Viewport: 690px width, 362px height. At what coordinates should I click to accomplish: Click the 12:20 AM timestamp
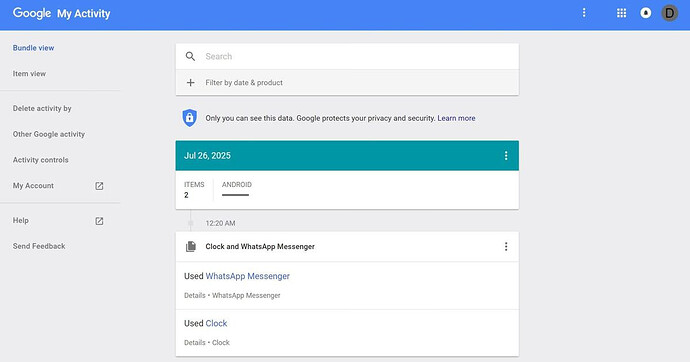(220, 223)
